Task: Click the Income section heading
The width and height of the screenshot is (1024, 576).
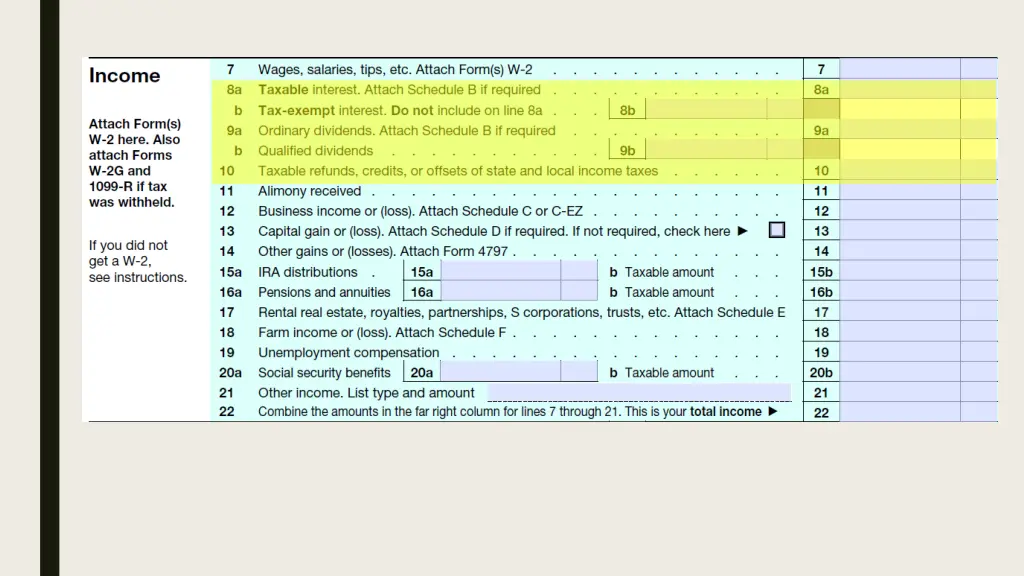Action: tap(124, 76)
